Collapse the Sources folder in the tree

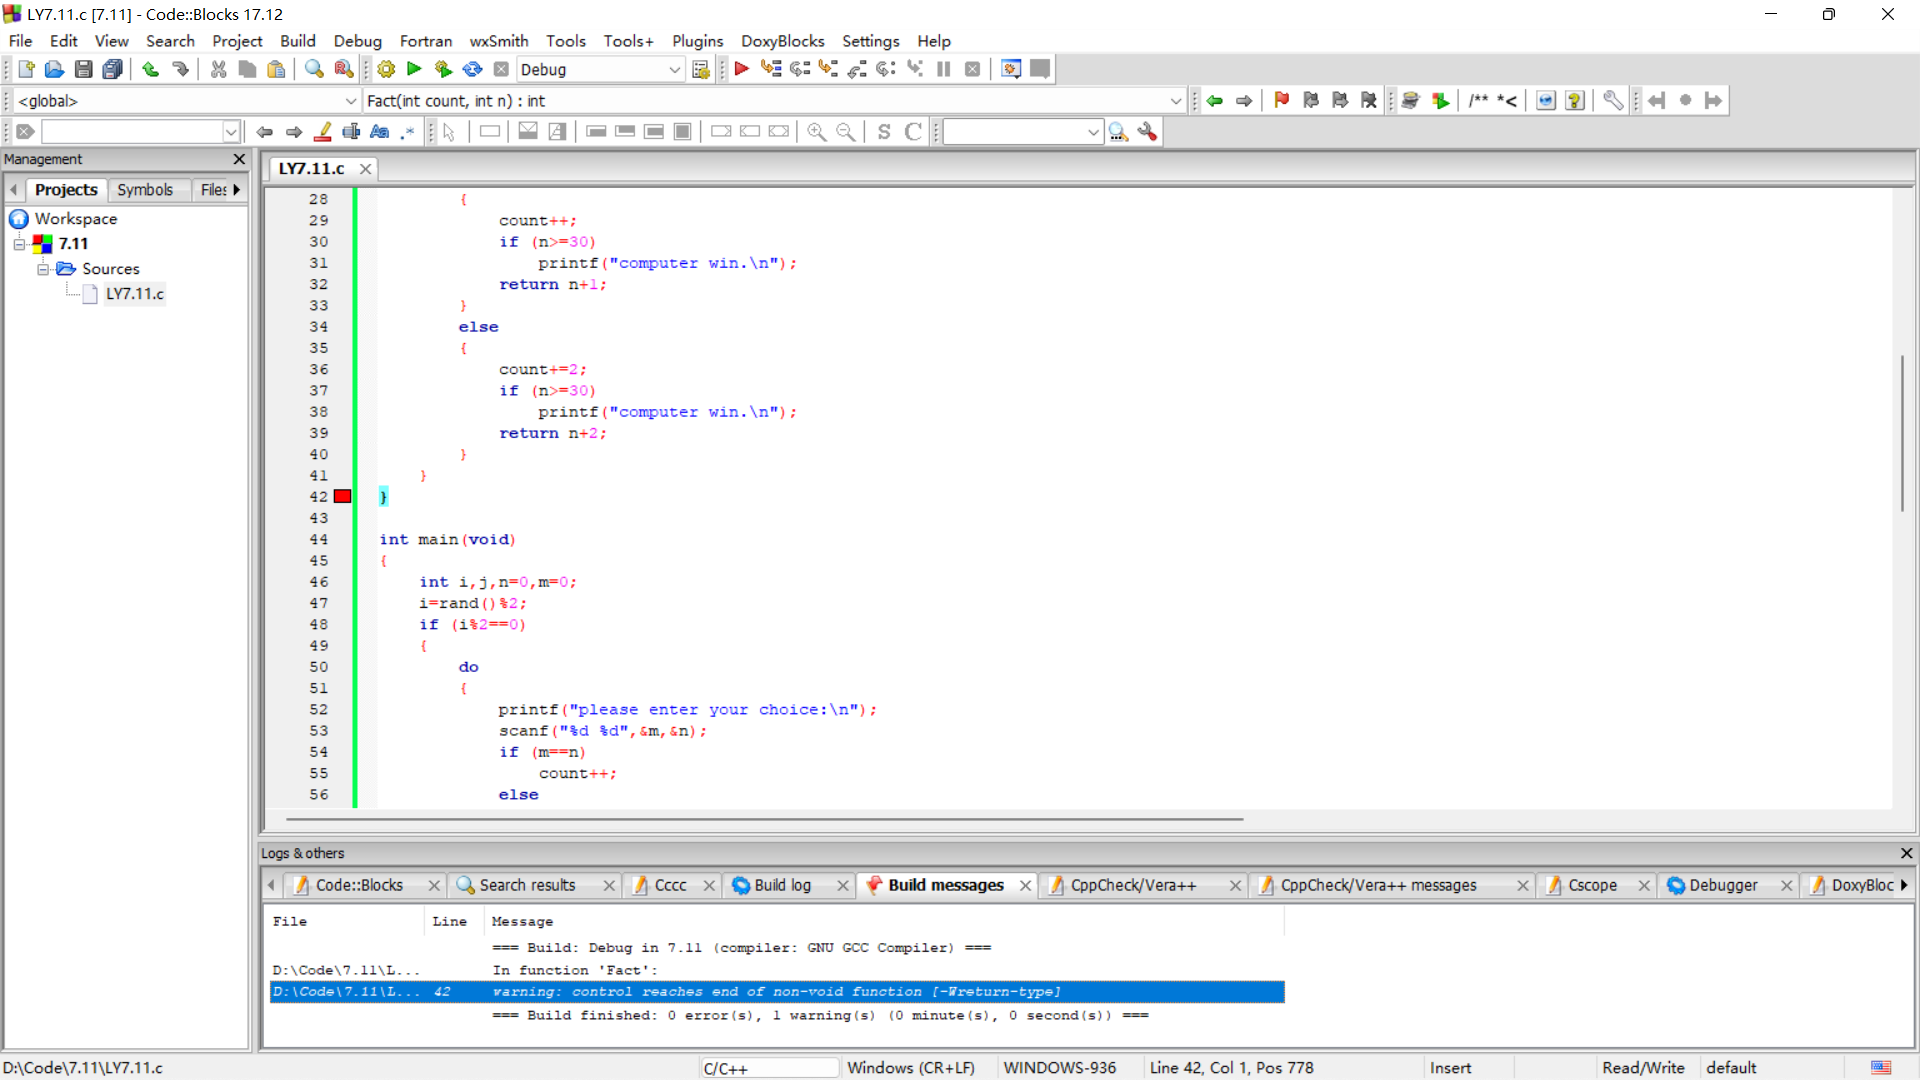point(43,269)
